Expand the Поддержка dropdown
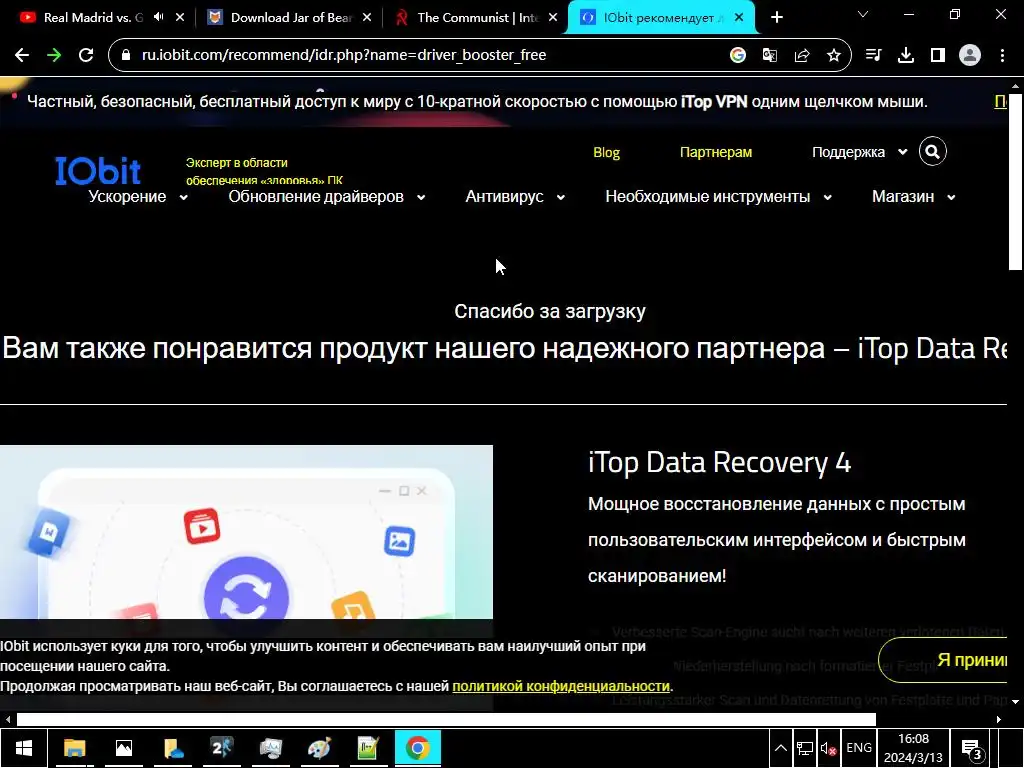1024x768 pixels. [859, 152]
